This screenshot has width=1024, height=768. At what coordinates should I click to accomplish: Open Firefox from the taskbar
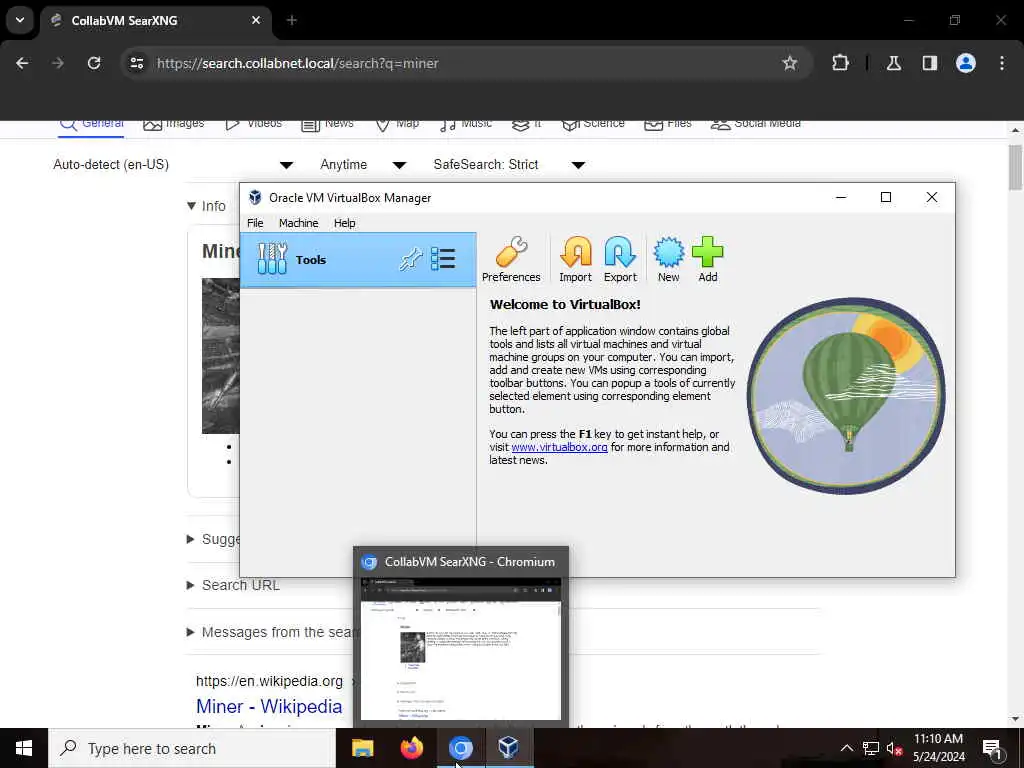[x=411, y=748]
